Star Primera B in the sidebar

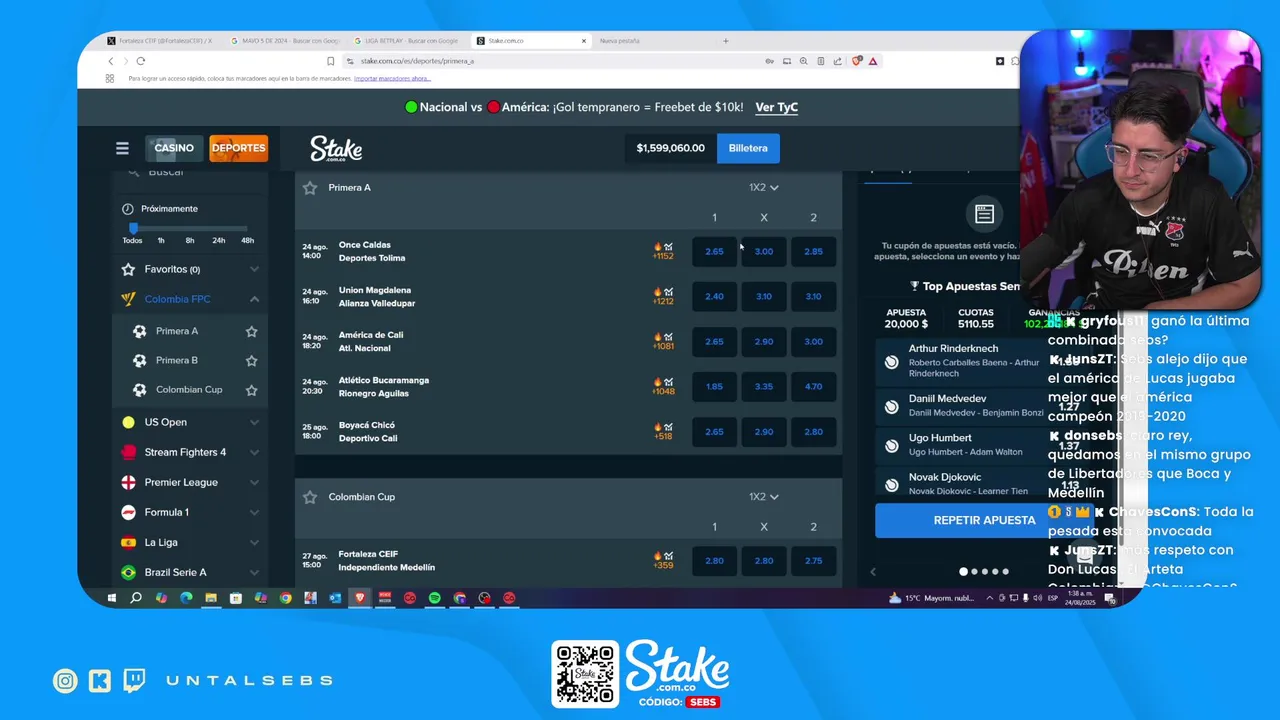251,360
